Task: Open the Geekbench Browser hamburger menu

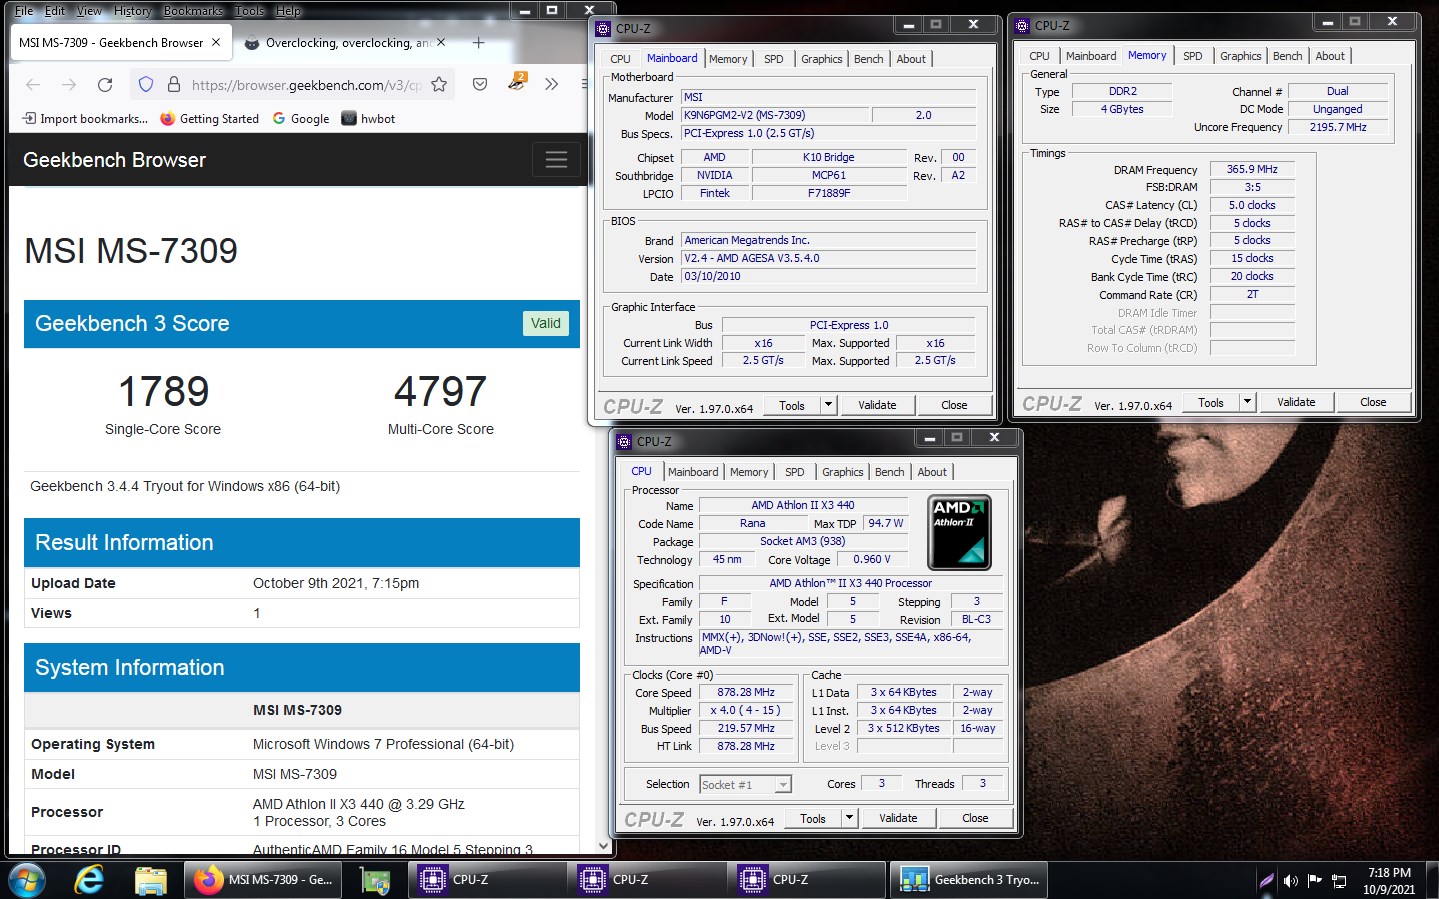Action: 556,159
